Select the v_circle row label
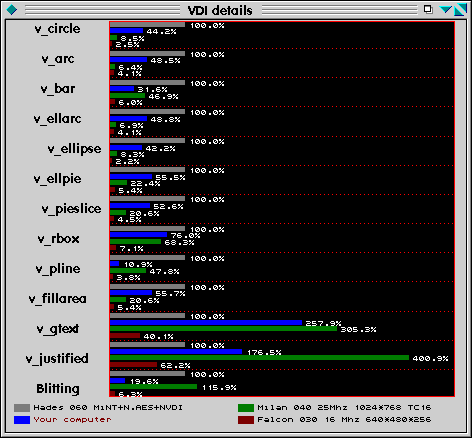 coord(57,29)
